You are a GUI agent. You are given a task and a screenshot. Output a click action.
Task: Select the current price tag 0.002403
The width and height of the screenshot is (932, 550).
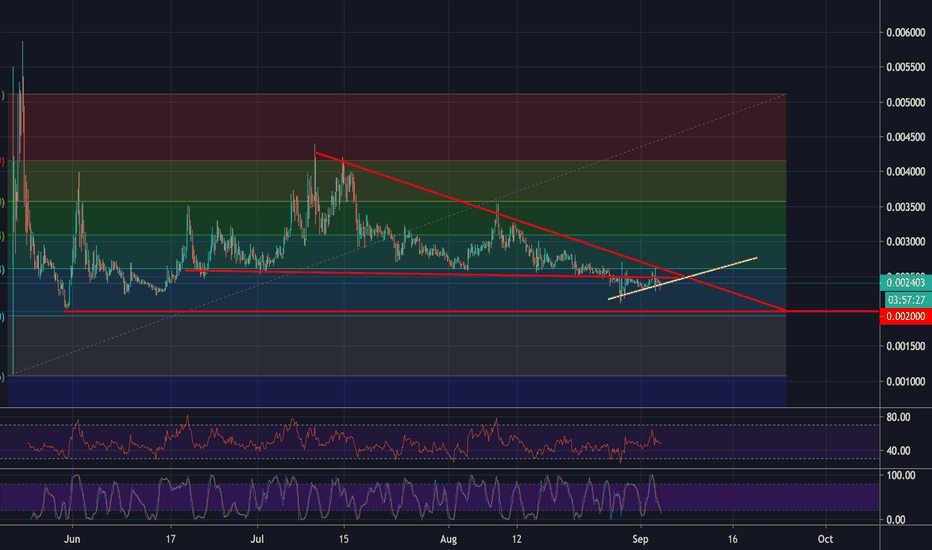coord(905,283)
